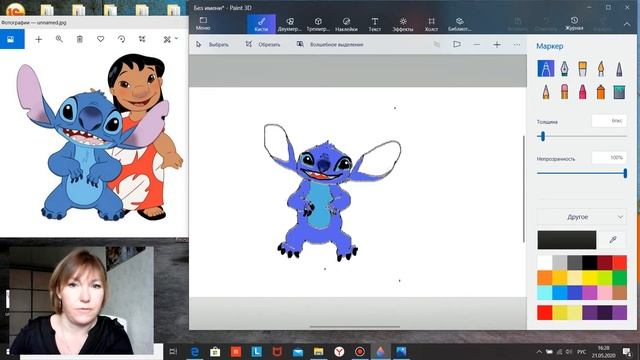This screenshot has width=640, height=360.
Task: Select the Fill bucket tool
Action: point(619,92)
